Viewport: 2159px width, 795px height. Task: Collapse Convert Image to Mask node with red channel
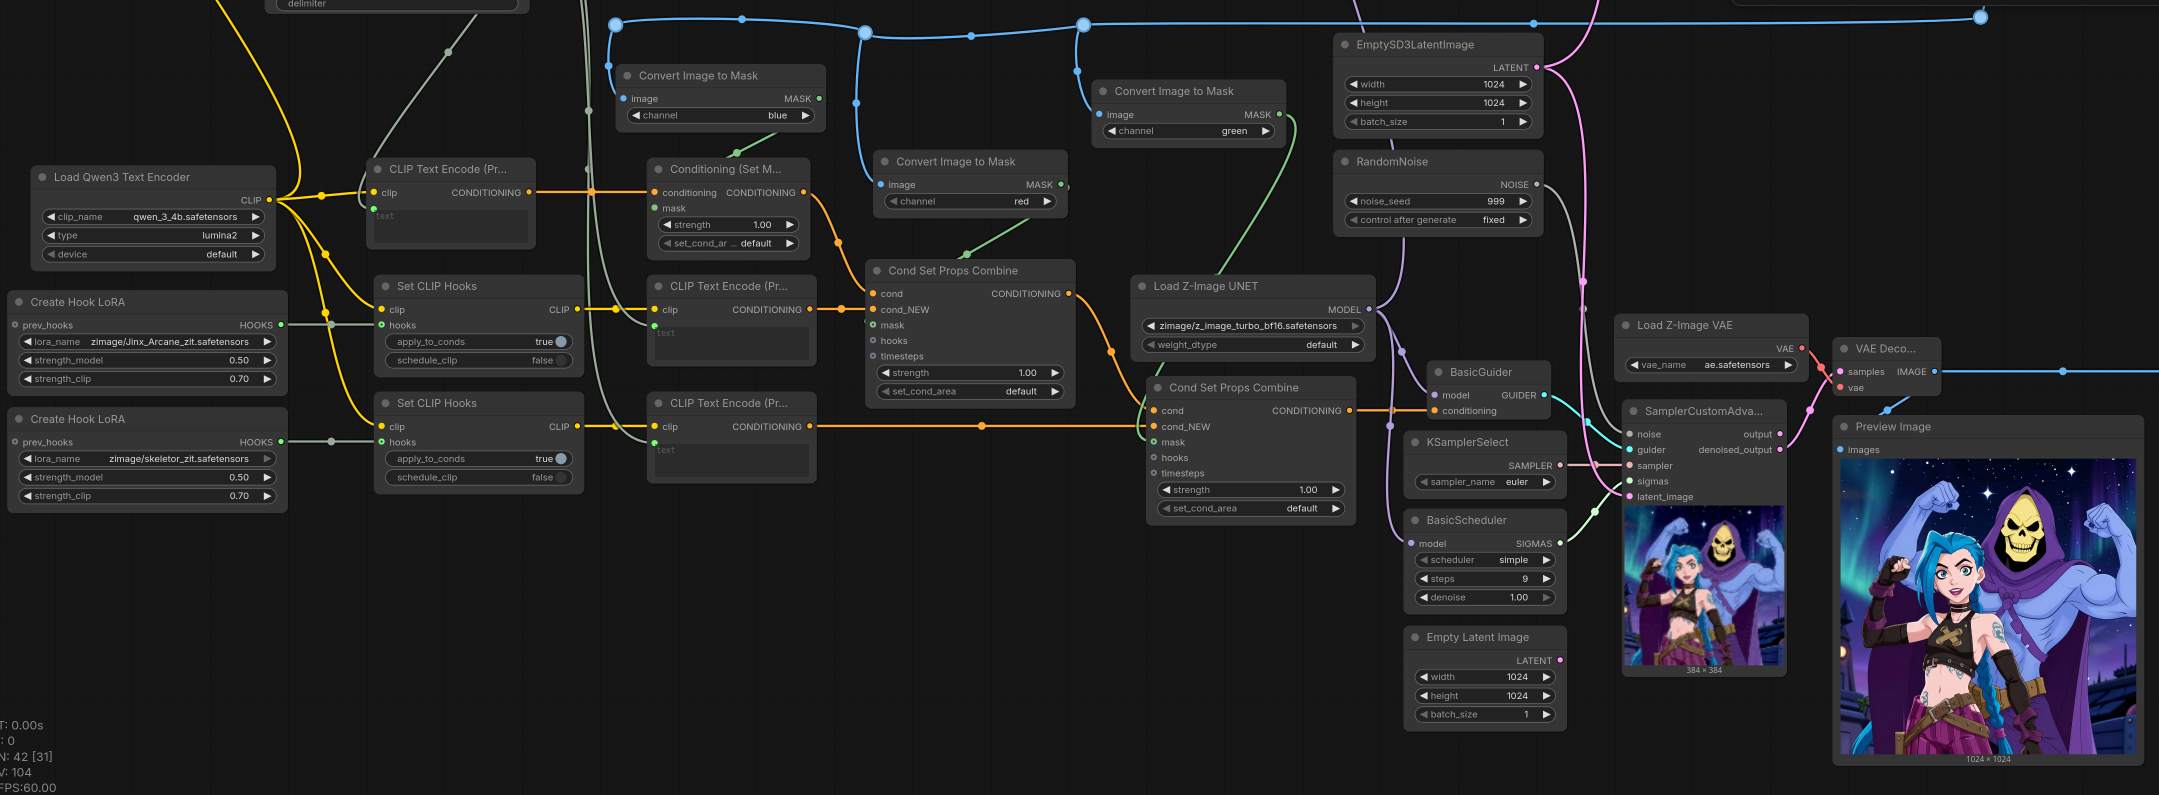(x=885, y=162)
